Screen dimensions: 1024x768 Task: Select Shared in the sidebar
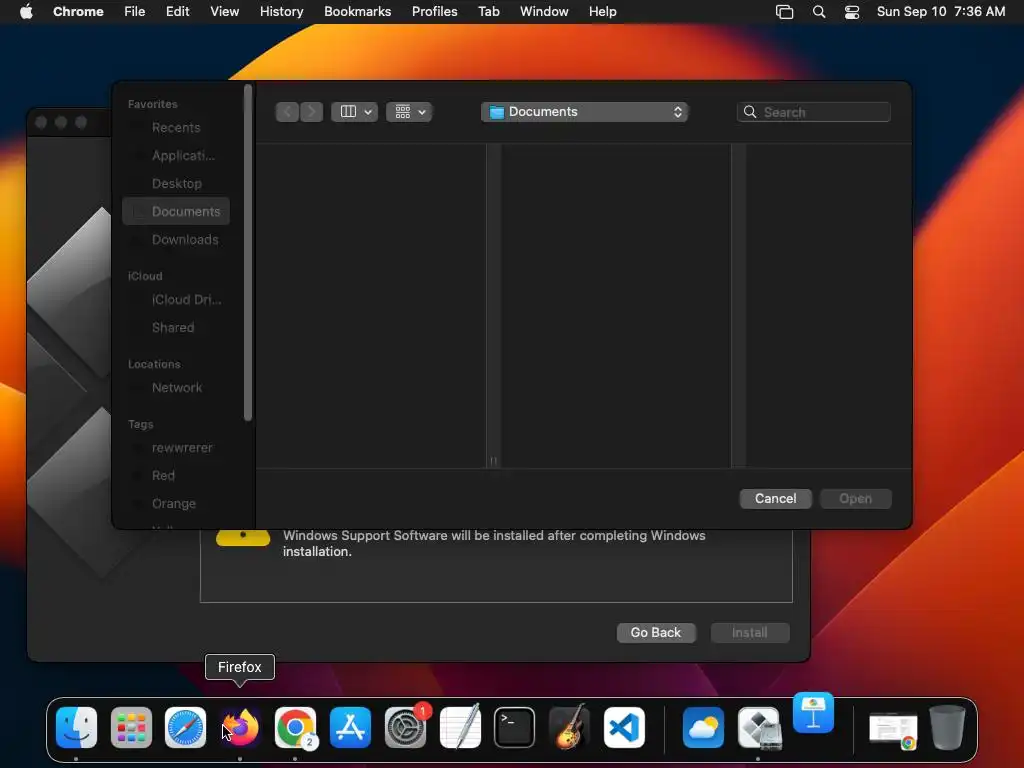coord(176,328)
